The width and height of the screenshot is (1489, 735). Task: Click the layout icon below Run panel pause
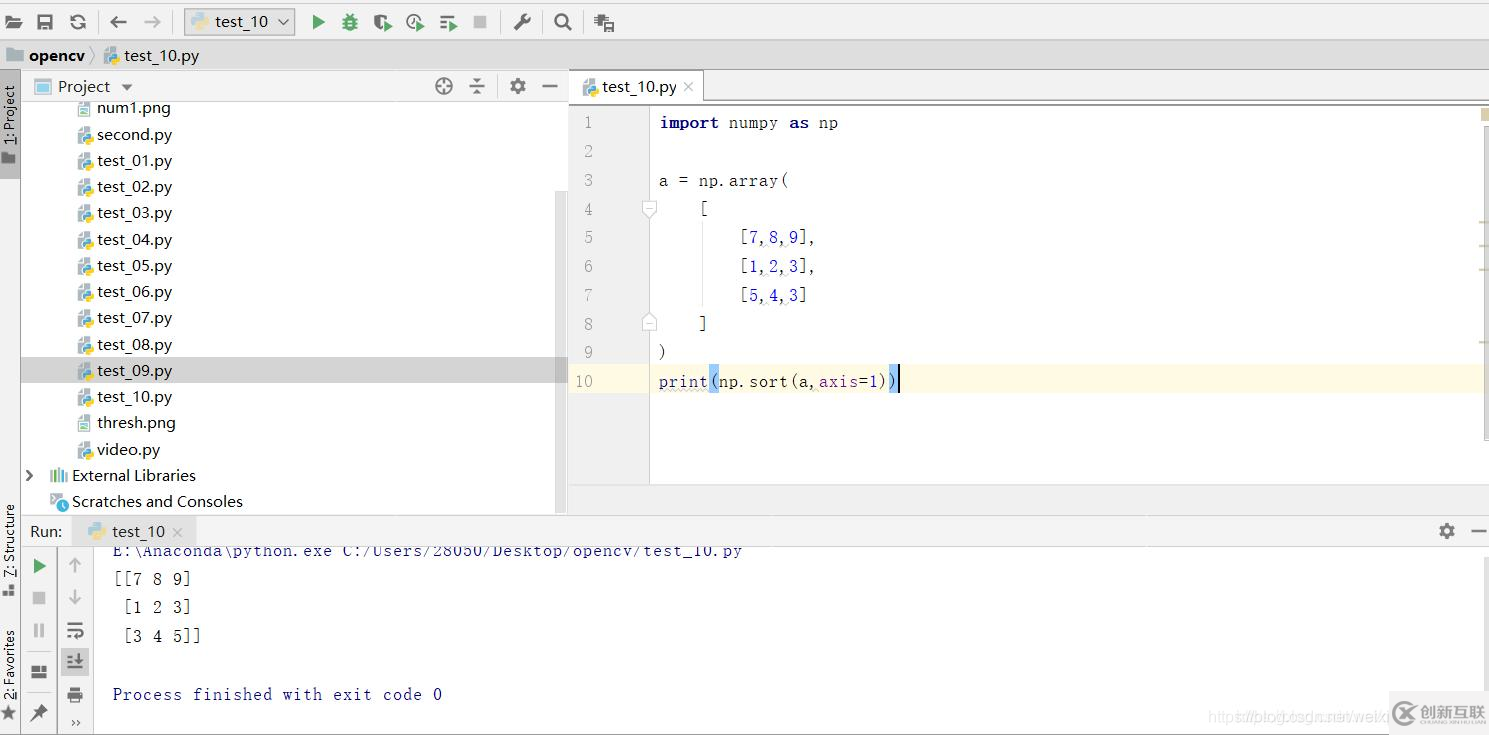click(x=39, y=672)
